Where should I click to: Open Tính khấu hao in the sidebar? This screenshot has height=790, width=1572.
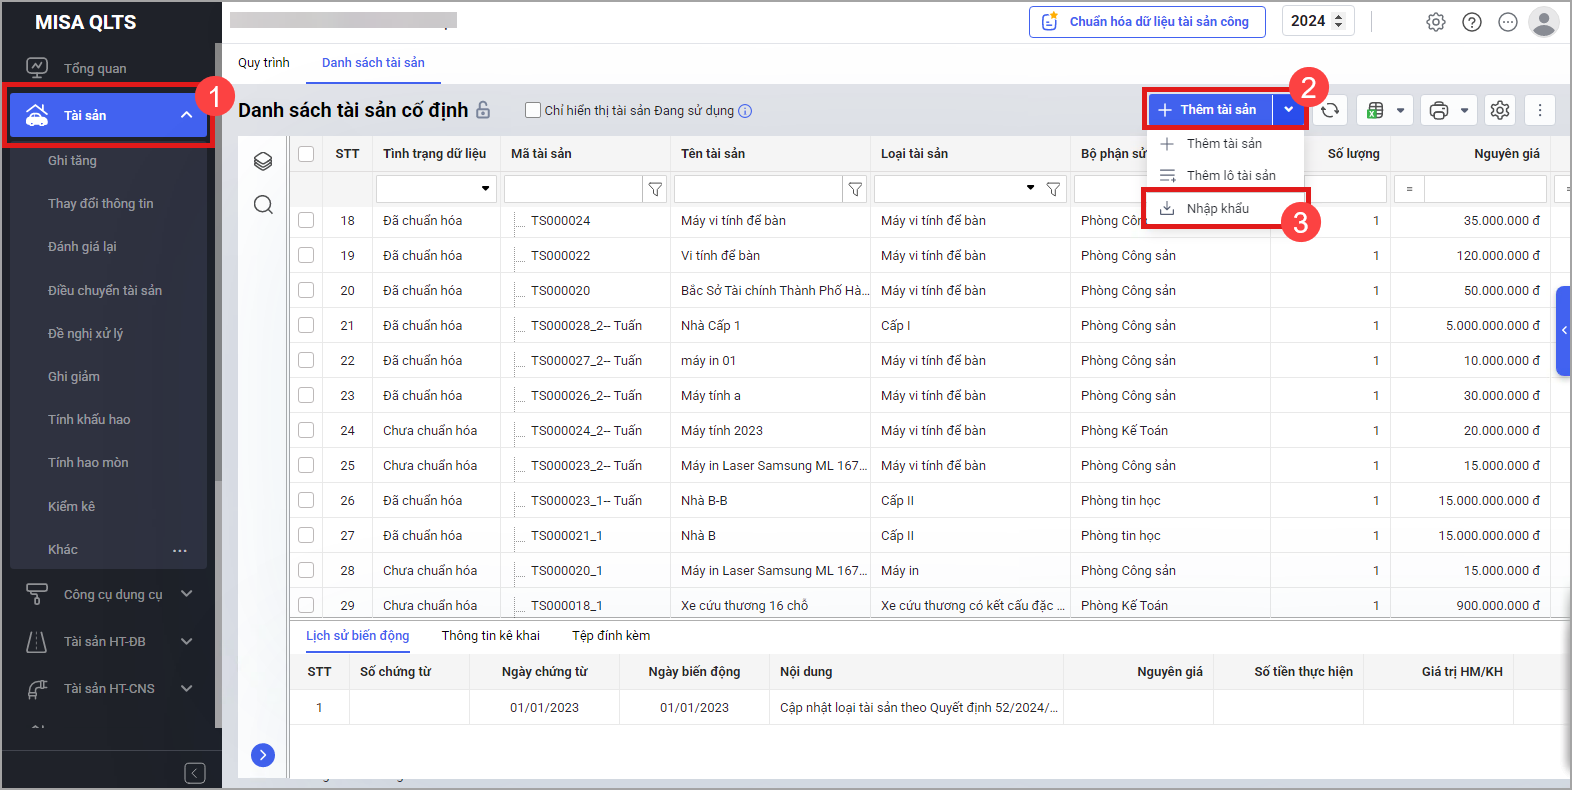(89, 419)
